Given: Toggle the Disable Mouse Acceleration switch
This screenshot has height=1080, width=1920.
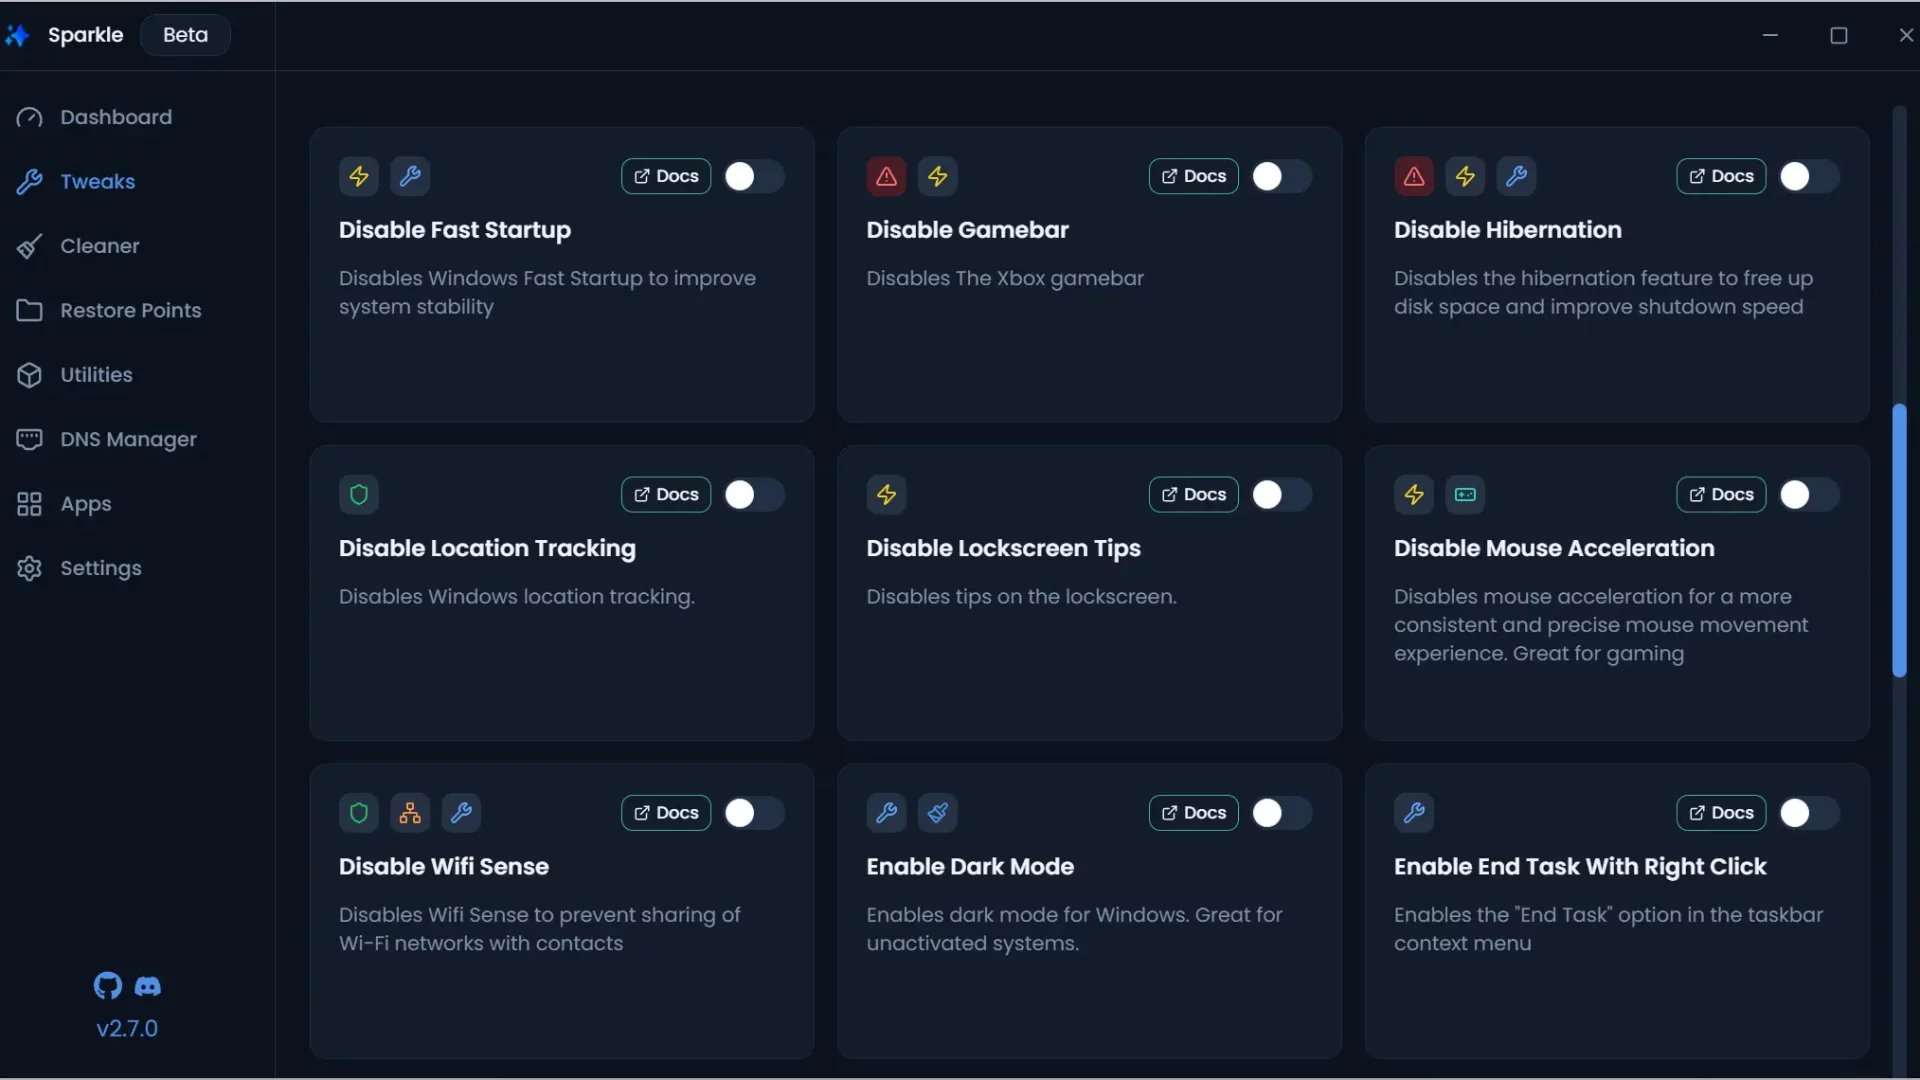Looking at the screenshot, I should coord(1809,495).
